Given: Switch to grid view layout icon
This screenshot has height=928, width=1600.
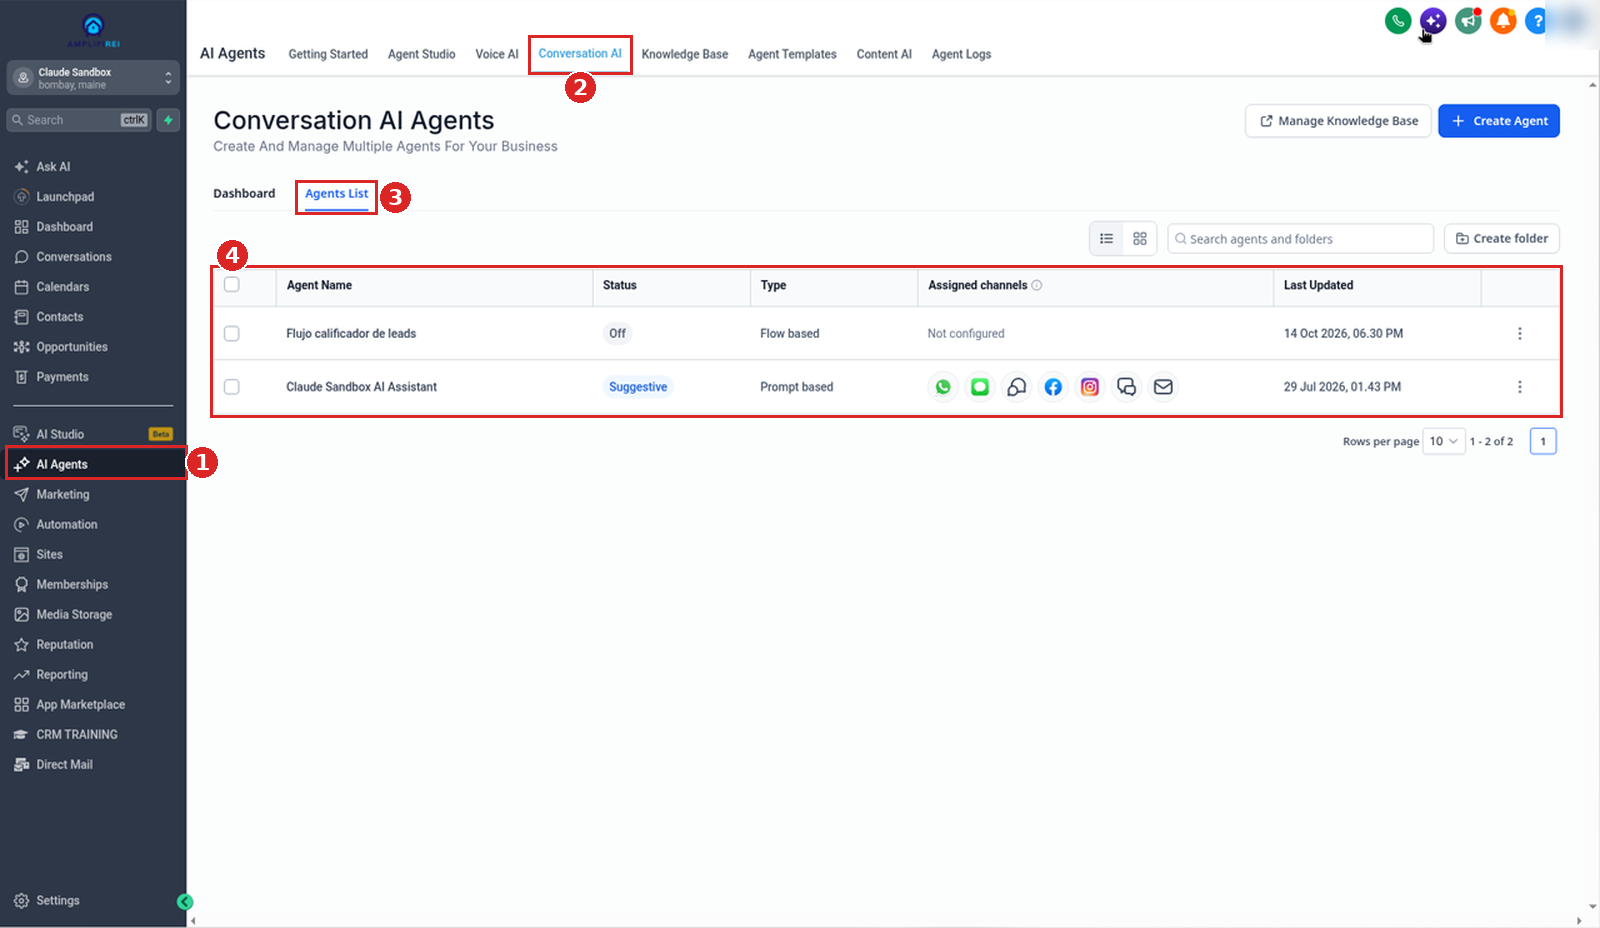Looking at the screenshot, I should 1140,239.
